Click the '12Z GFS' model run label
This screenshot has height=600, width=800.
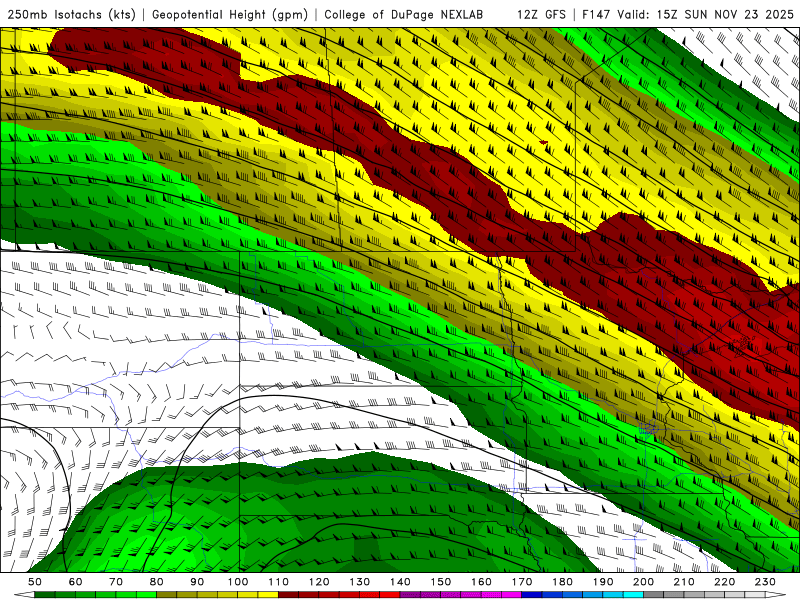(x=541, y=15)
